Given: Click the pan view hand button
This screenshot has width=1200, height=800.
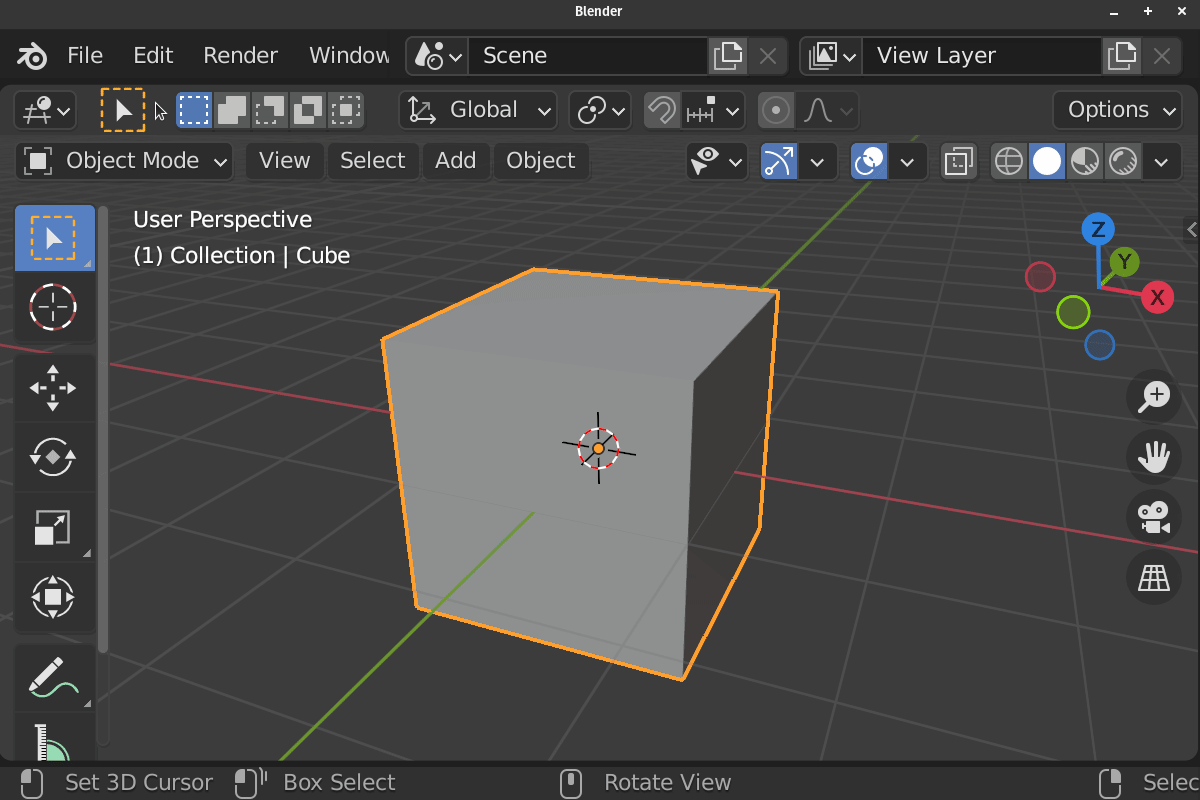Looking at the screenshot, I should tap(1154, 457).
